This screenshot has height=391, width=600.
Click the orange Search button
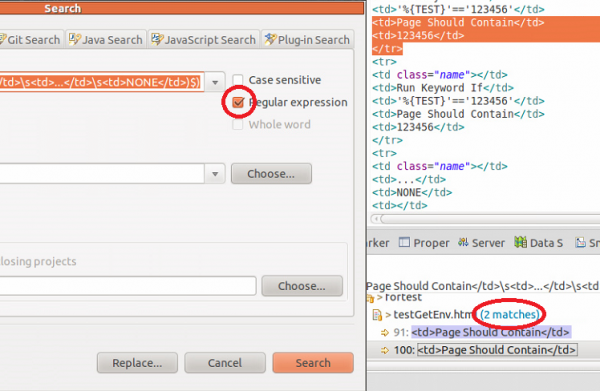313,363
